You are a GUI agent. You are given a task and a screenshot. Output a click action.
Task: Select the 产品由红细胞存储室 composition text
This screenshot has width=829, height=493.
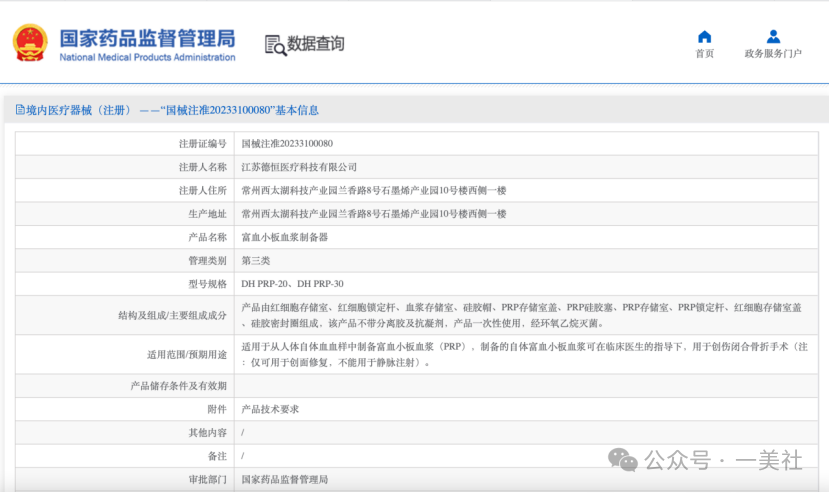(x=521, y=315)
